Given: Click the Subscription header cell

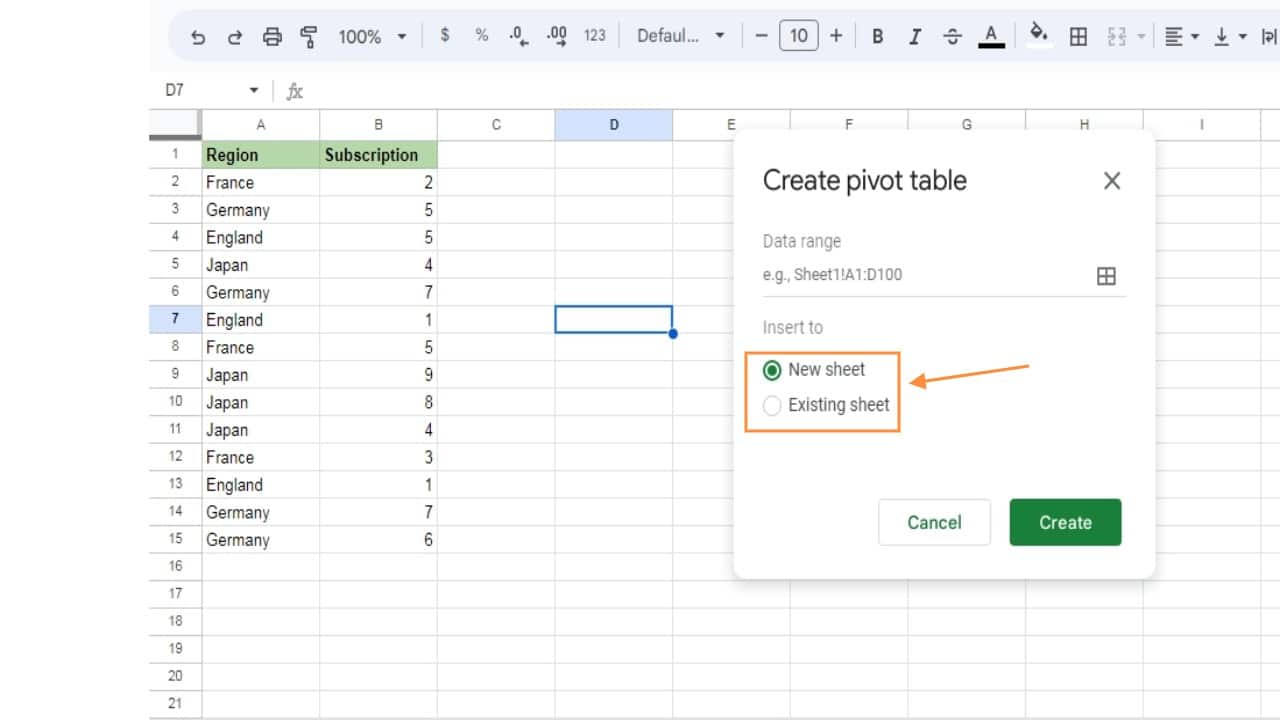Looking at the screenshot, I should 378,154.
